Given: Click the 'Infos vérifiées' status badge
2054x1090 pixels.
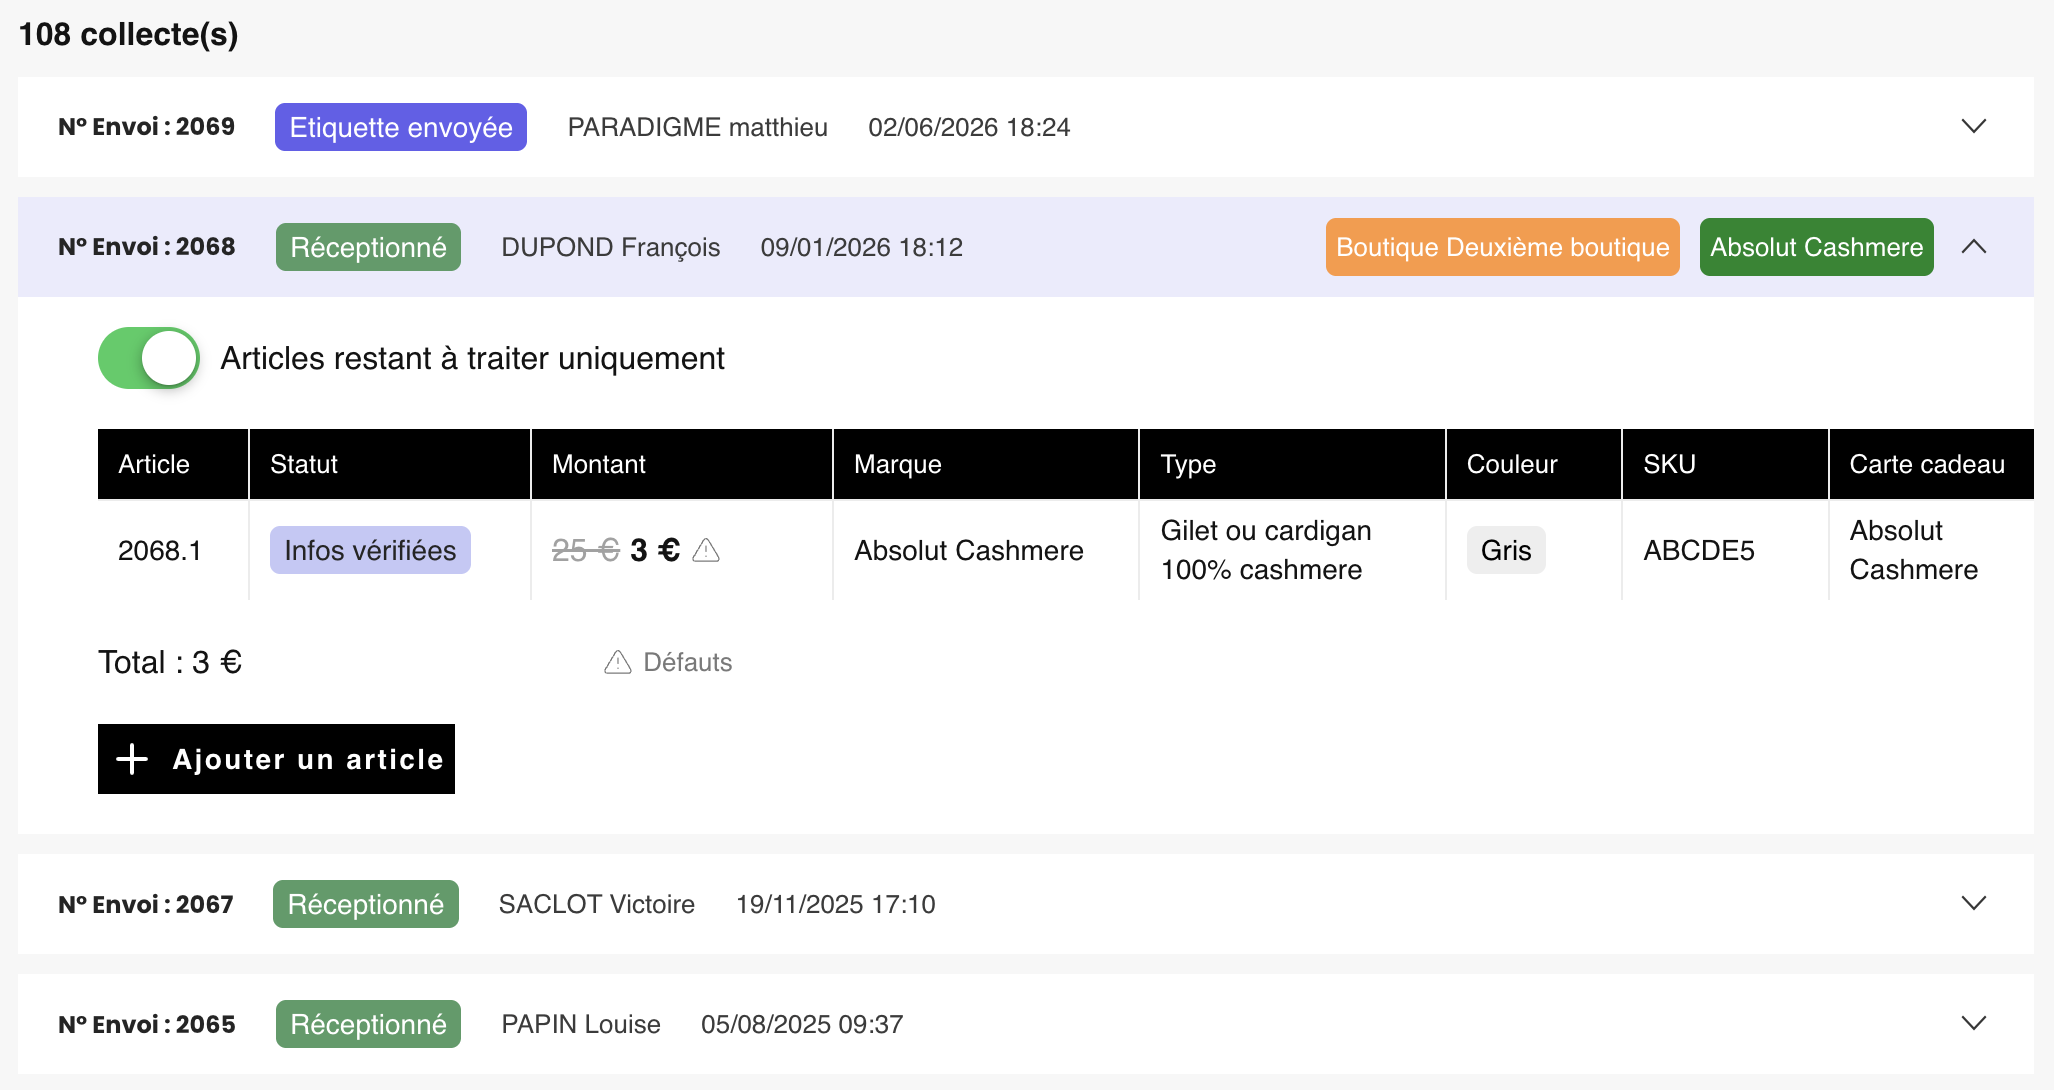Looking at the screenshot, I should (370, 550).
